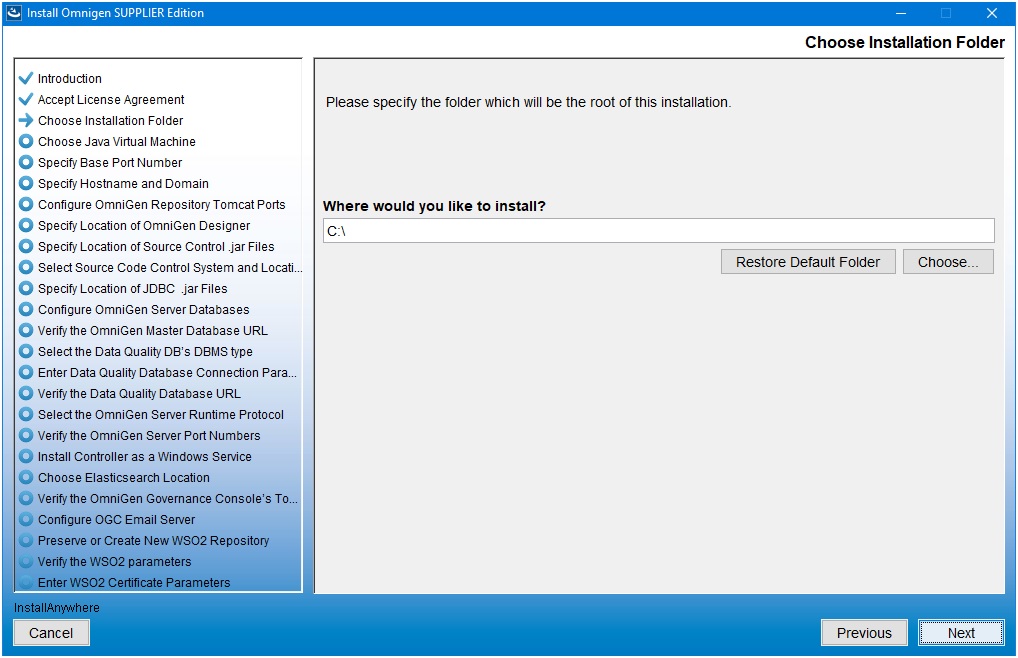Click Restore Default Folder button

[x=808, y=262]
